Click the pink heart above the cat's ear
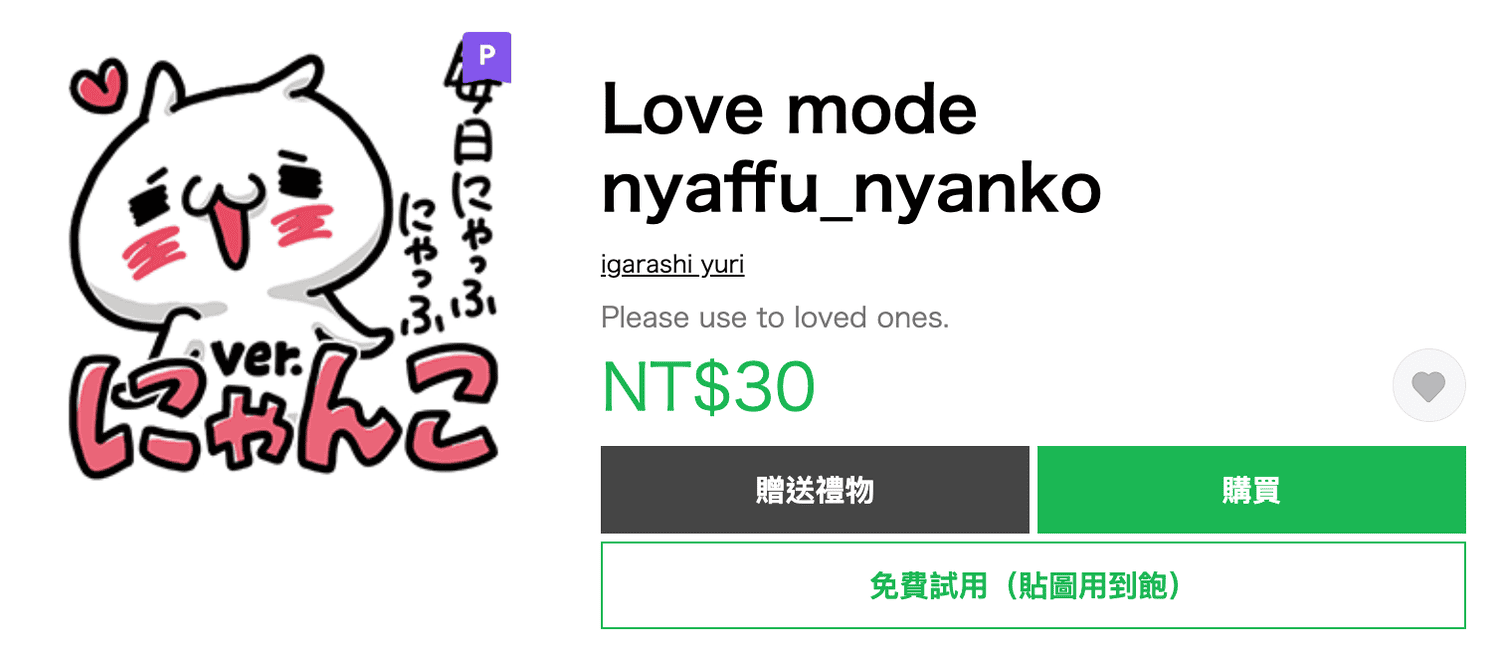The image size is (1500, 655). 101,85
